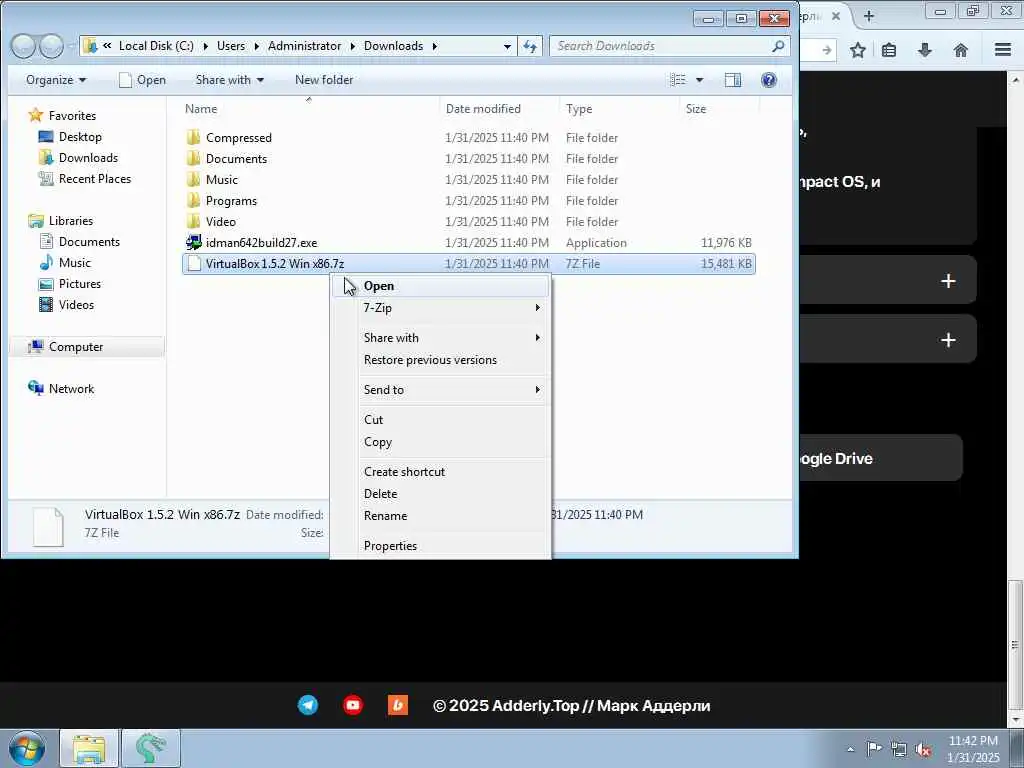The width and height of the screenshot is (1024, 768).
Task: Click the browser home icon
Action: (961, 50)
